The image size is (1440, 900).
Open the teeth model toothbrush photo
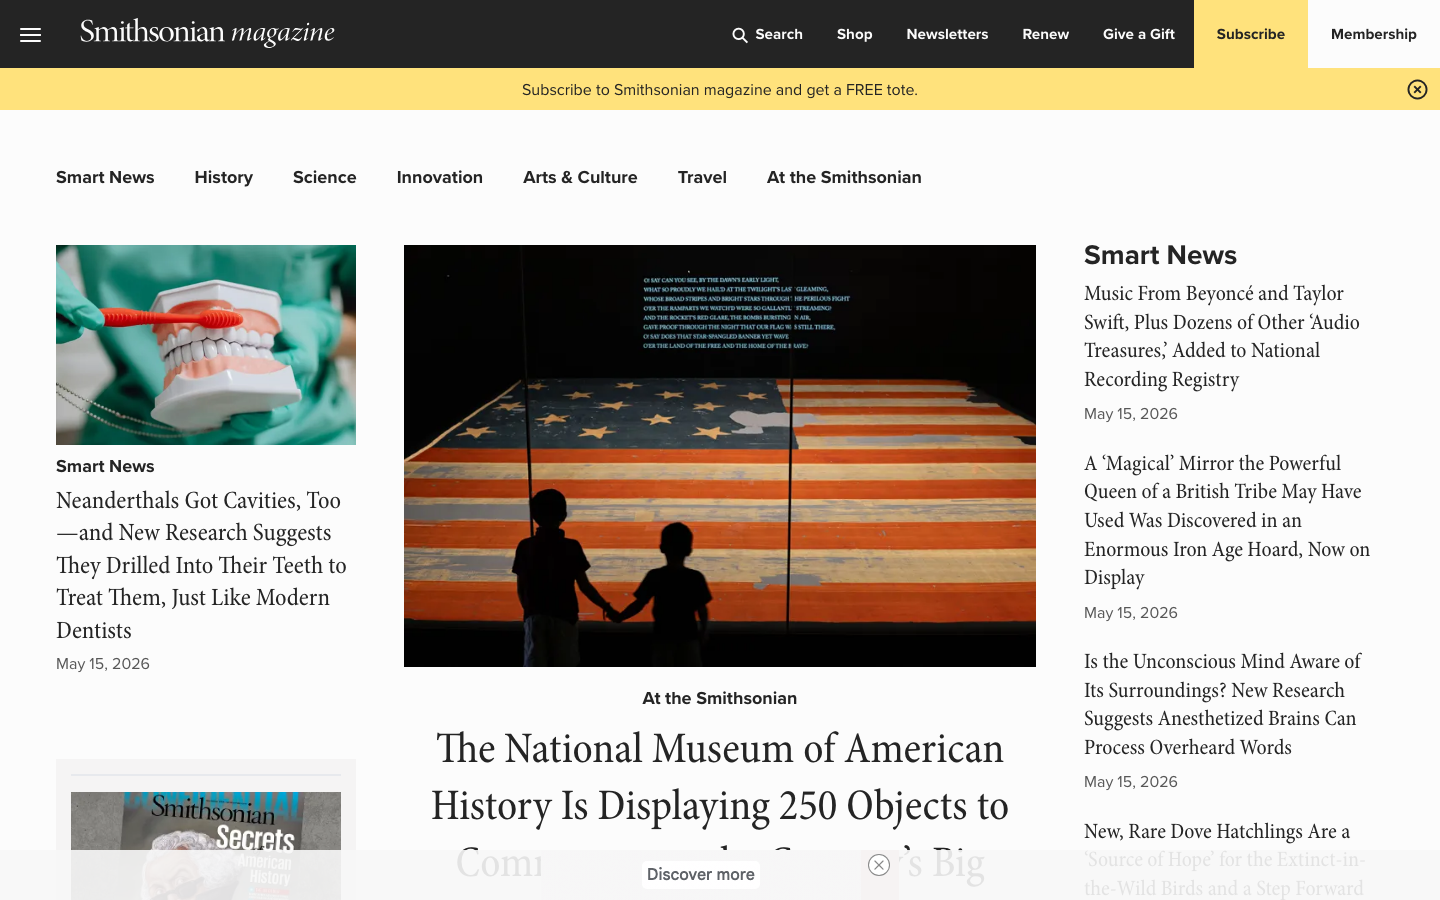[x=206, y=345]
